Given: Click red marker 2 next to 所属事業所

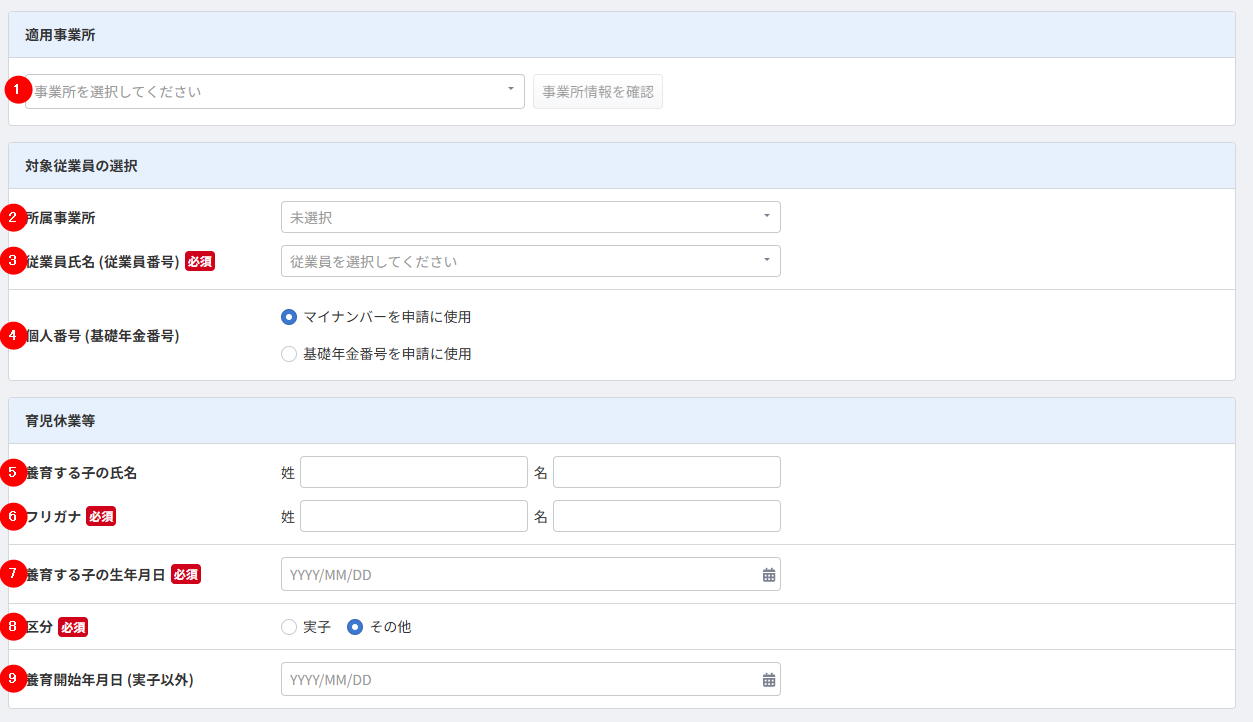Looking at the screenshot, I should point(14,217).
